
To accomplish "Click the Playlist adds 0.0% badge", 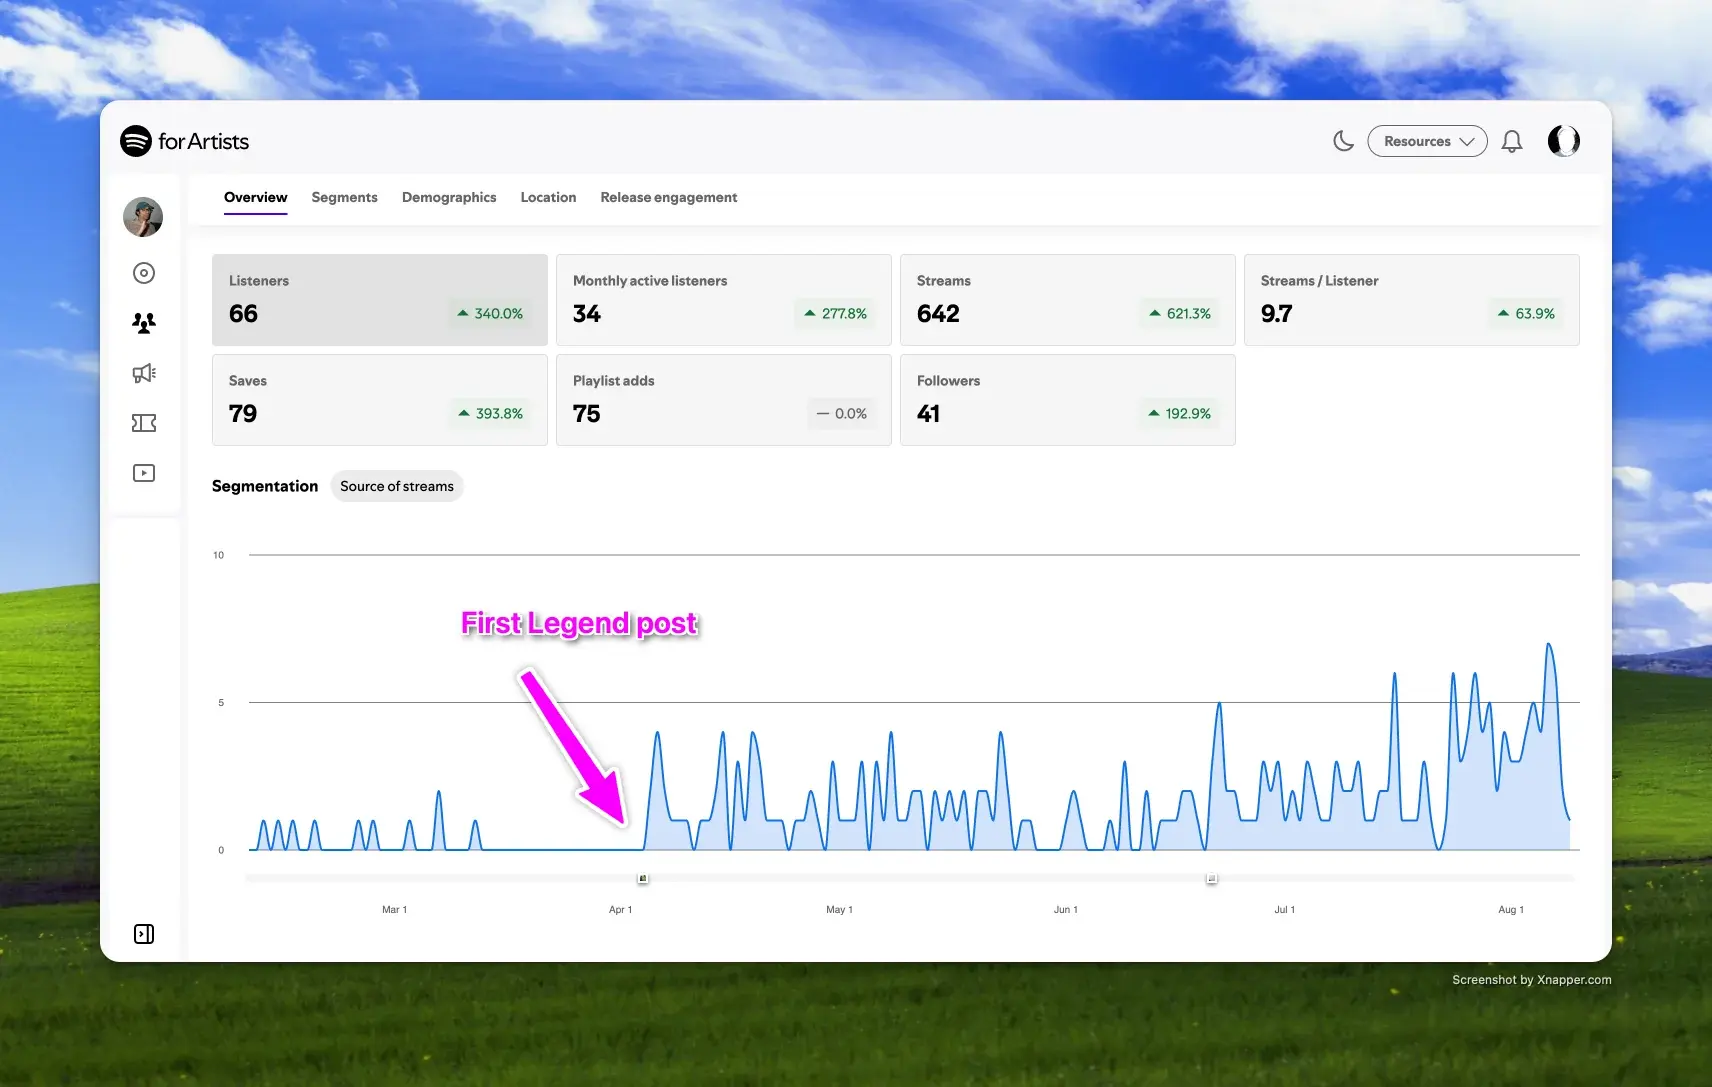I will (842, 413).
